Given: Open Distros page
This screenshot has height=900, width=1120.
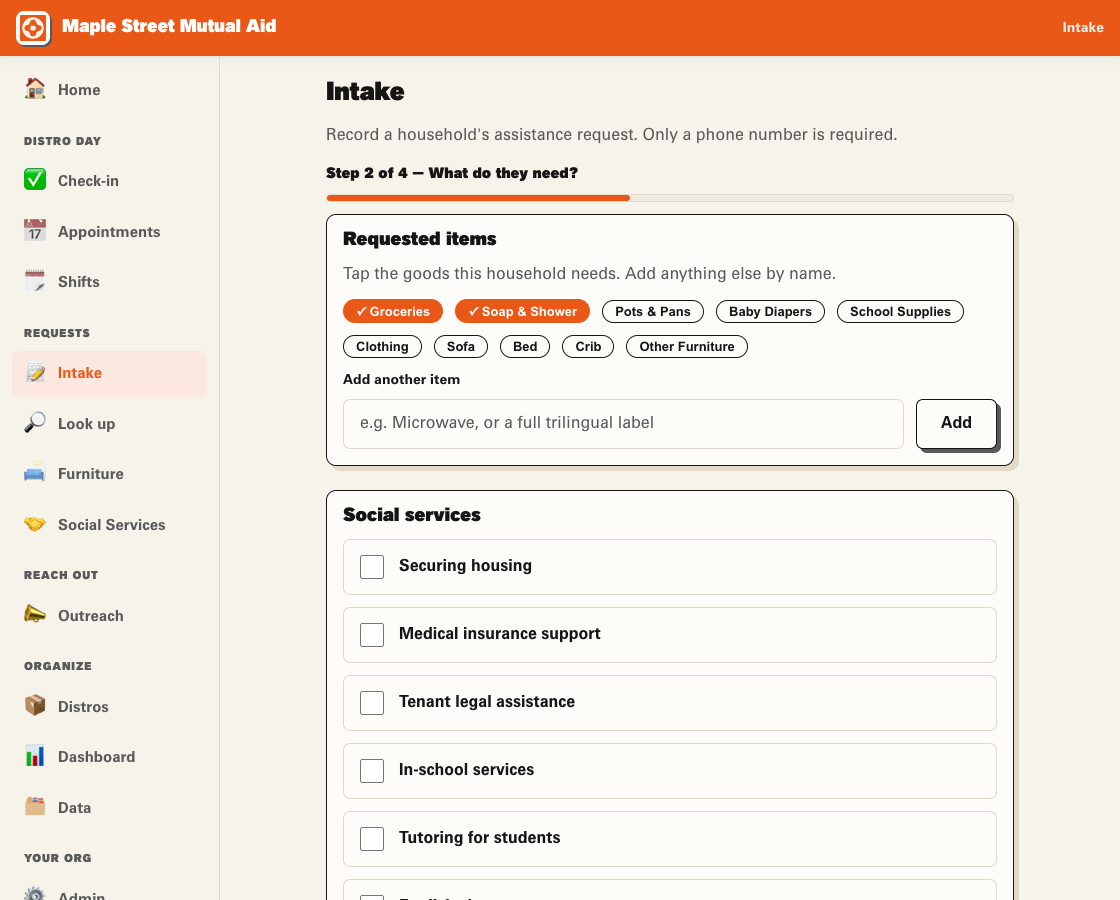Looking at the screenshot, I should click(x=109, y=706).
